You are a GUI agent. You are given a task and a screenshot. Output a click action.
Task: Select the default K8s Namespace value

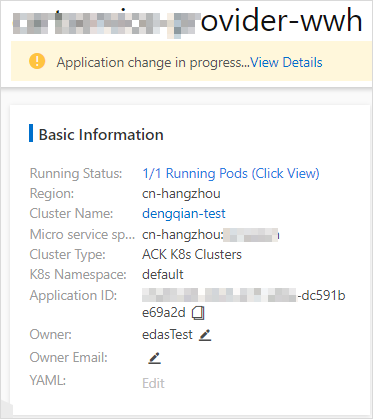click(x=163, y=275)
